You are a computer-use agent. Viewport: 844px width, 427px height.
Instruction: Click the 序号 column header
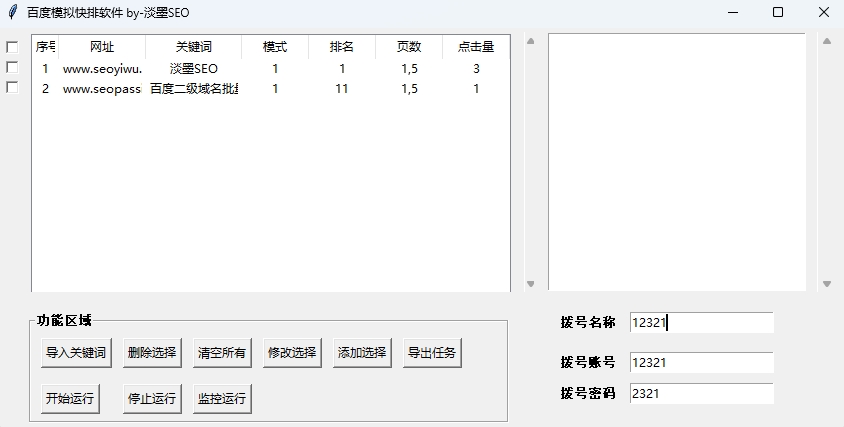coord(45,47)
